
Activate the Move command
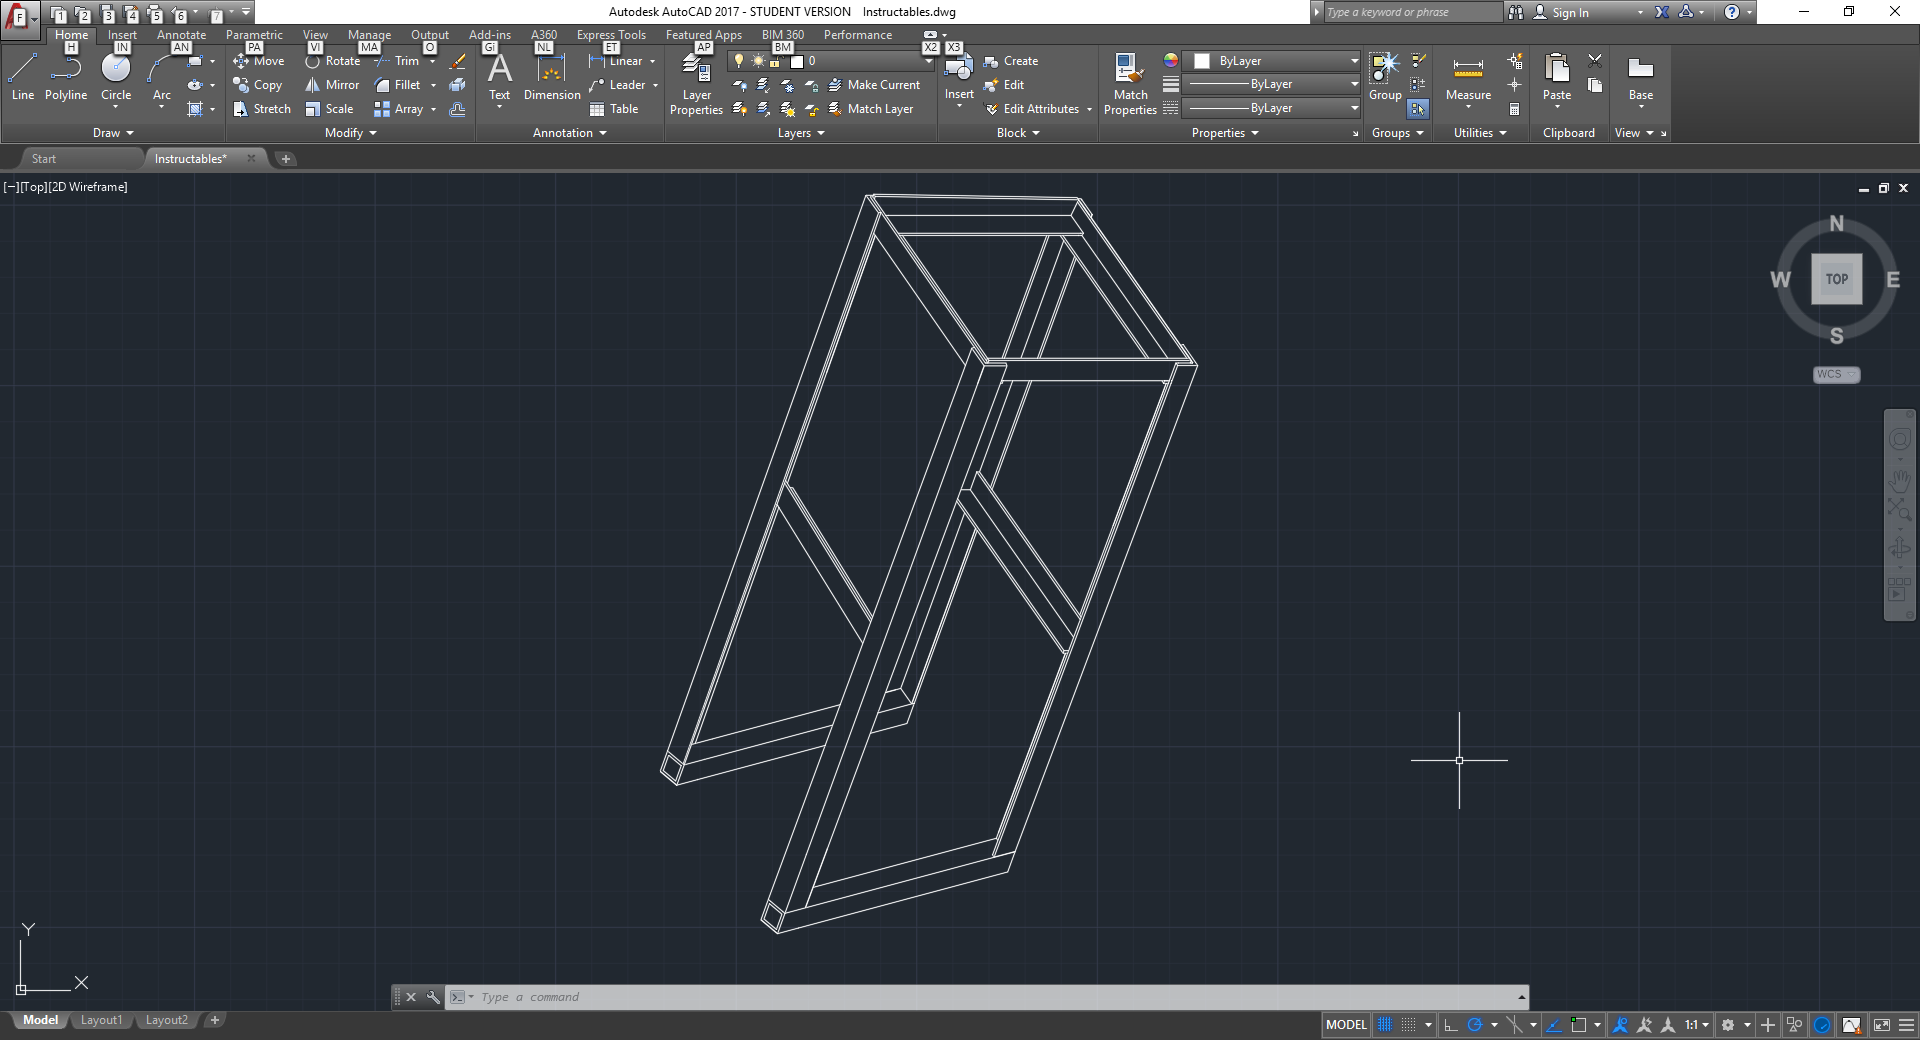259,61
